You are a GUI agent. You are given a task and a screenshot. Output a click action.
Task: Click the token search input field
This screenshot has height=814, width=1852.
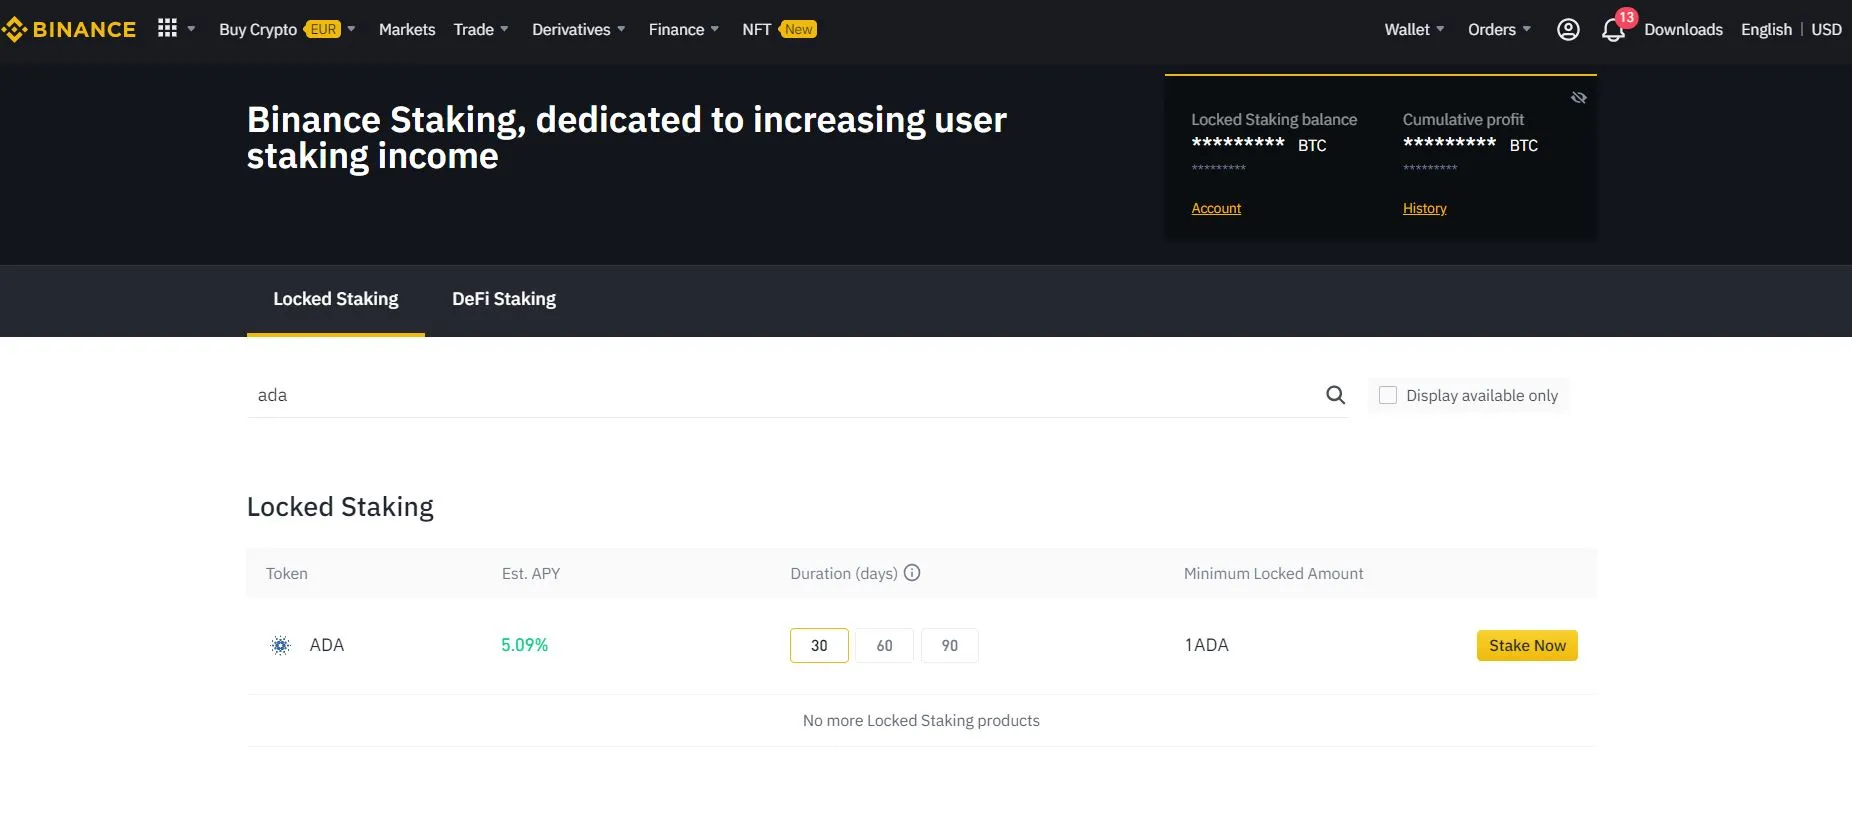pyautogui.click(x=780, y=395)
